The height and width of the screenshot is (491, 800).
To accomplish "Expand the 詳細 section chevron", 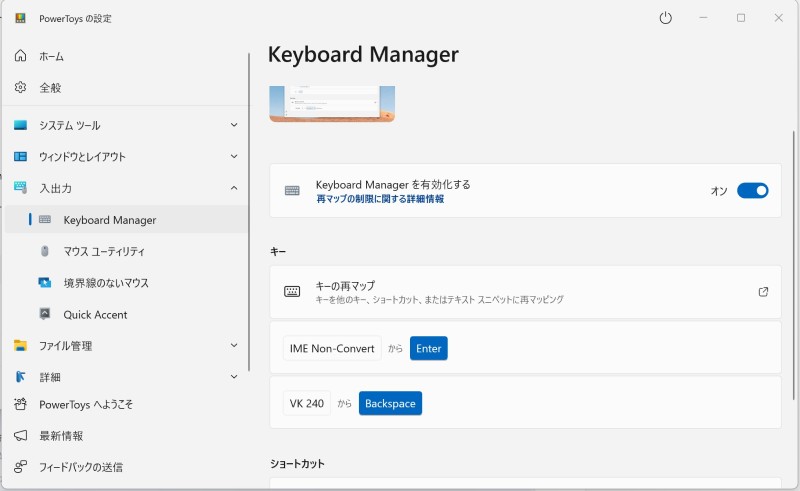I will (234, 377).
